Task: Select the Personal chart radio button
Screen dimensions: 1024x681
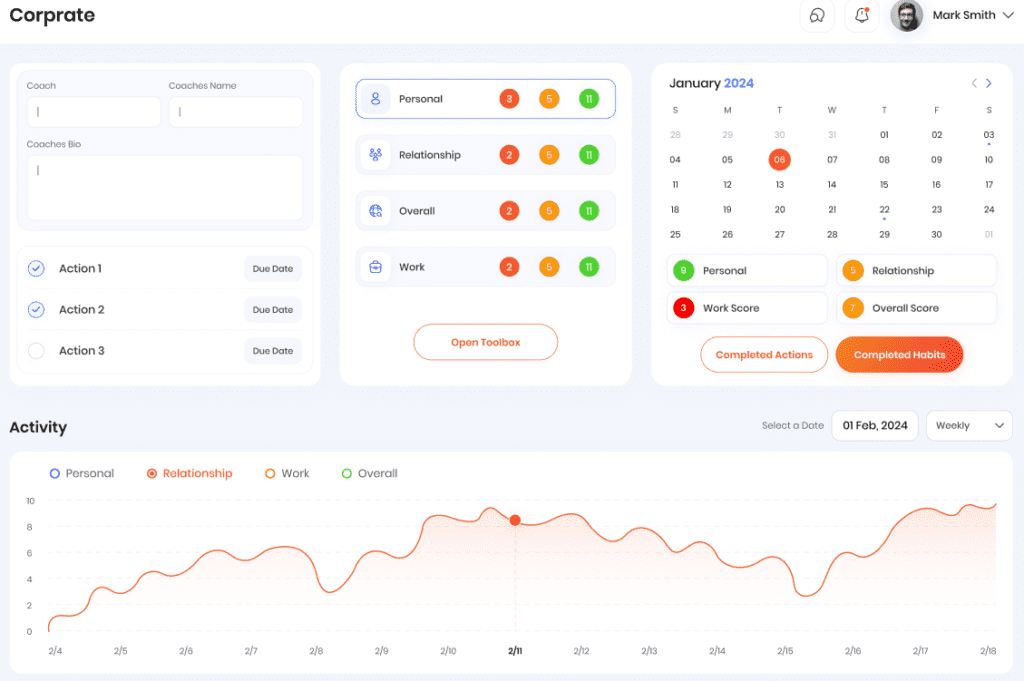Action: (55, 474)
